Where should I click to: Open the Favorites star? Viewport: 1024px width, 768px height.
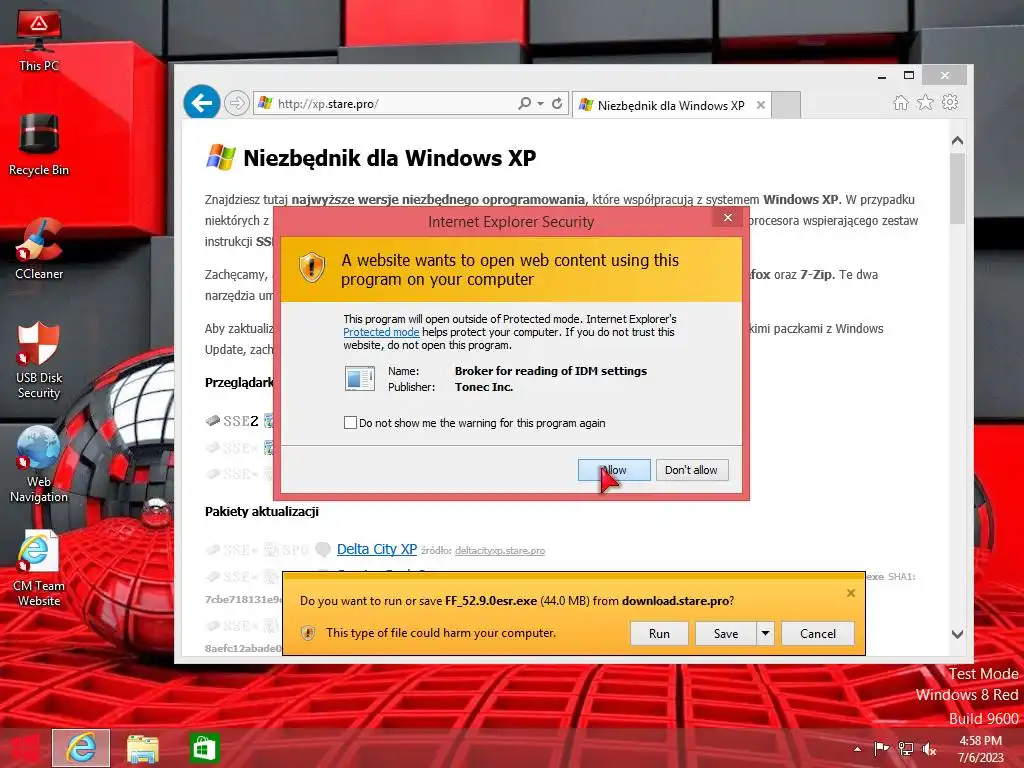coord(925,103)
